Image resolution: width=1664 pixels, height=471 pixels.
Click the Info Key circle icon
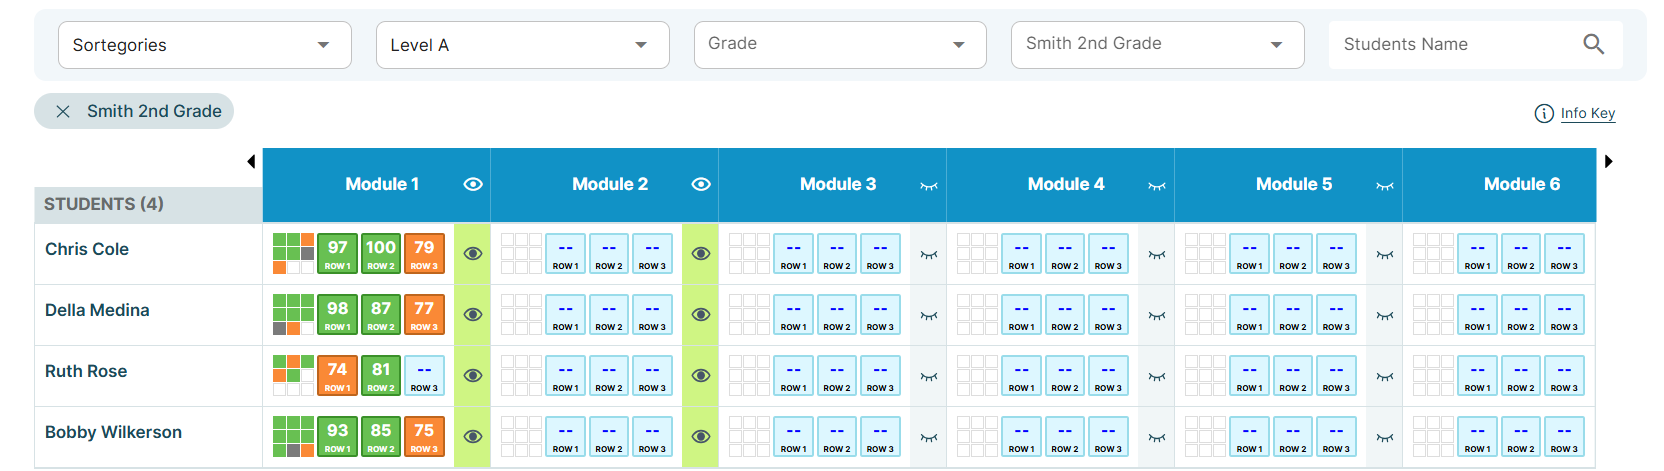1544,113
